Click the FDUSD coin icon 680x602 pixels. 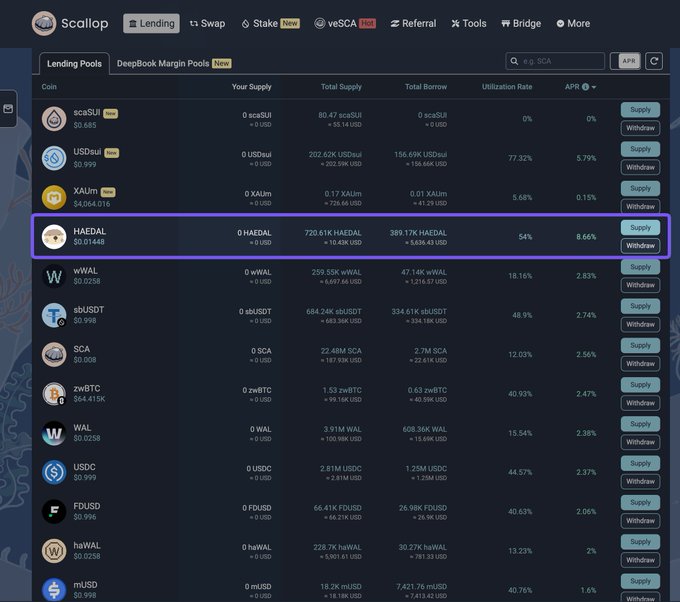[x=54, y=512]
